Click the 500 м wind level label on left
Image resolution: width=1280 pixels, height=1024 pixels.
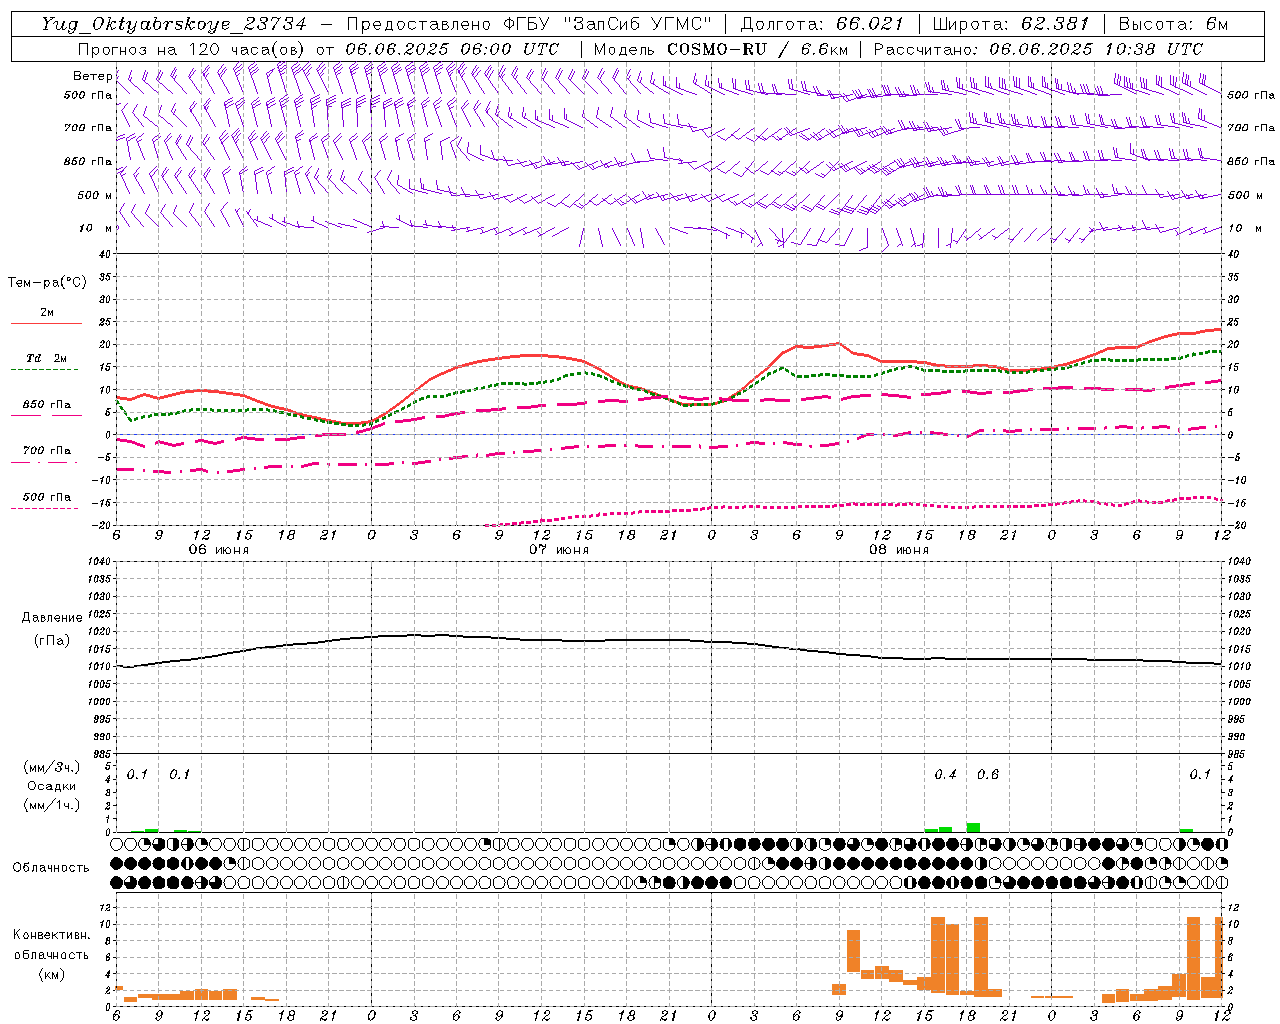(96, 195)
